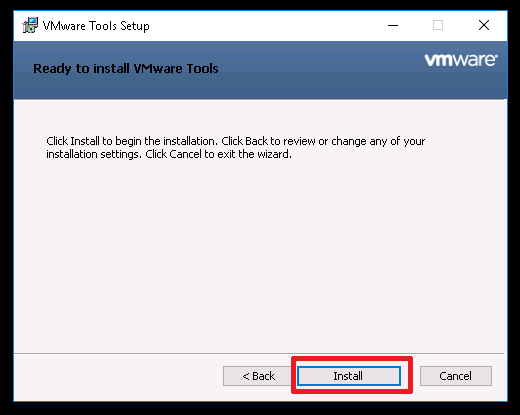Click the "VMware Tools Setup" title bar text
Screen dimensions: 520x415
96,26
